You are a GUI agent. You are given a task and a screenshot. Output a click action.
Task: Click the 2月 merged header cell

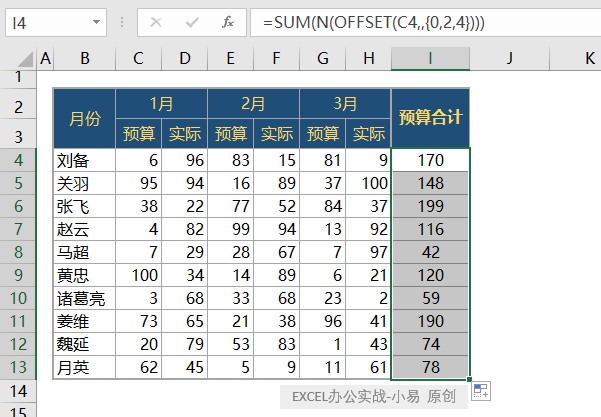pyautogui.click(x=253, y=103)
